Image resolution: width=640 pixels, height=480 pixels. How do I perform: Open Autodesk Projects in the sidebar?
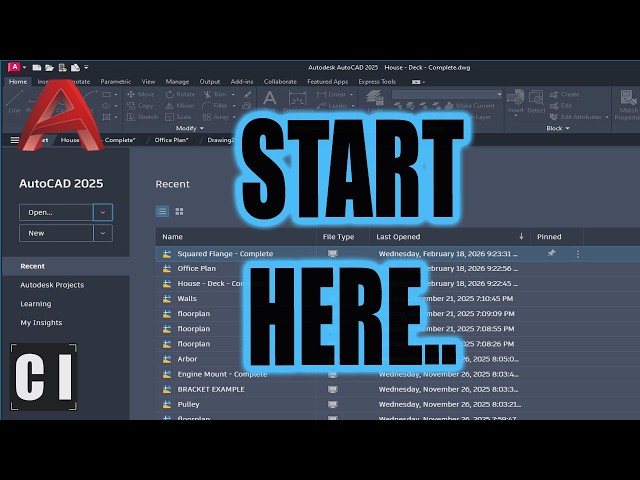[x=52, y=285]
